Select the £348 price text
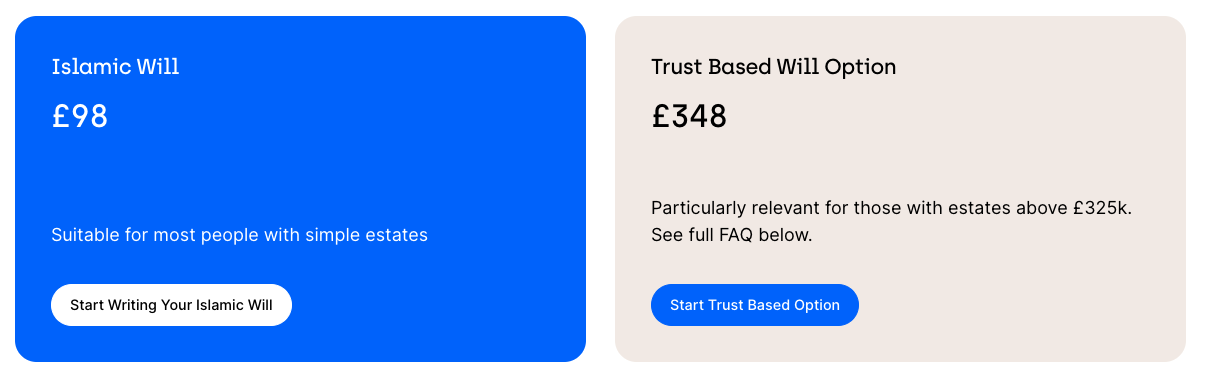1206x384 pixels. coord(689,117)
